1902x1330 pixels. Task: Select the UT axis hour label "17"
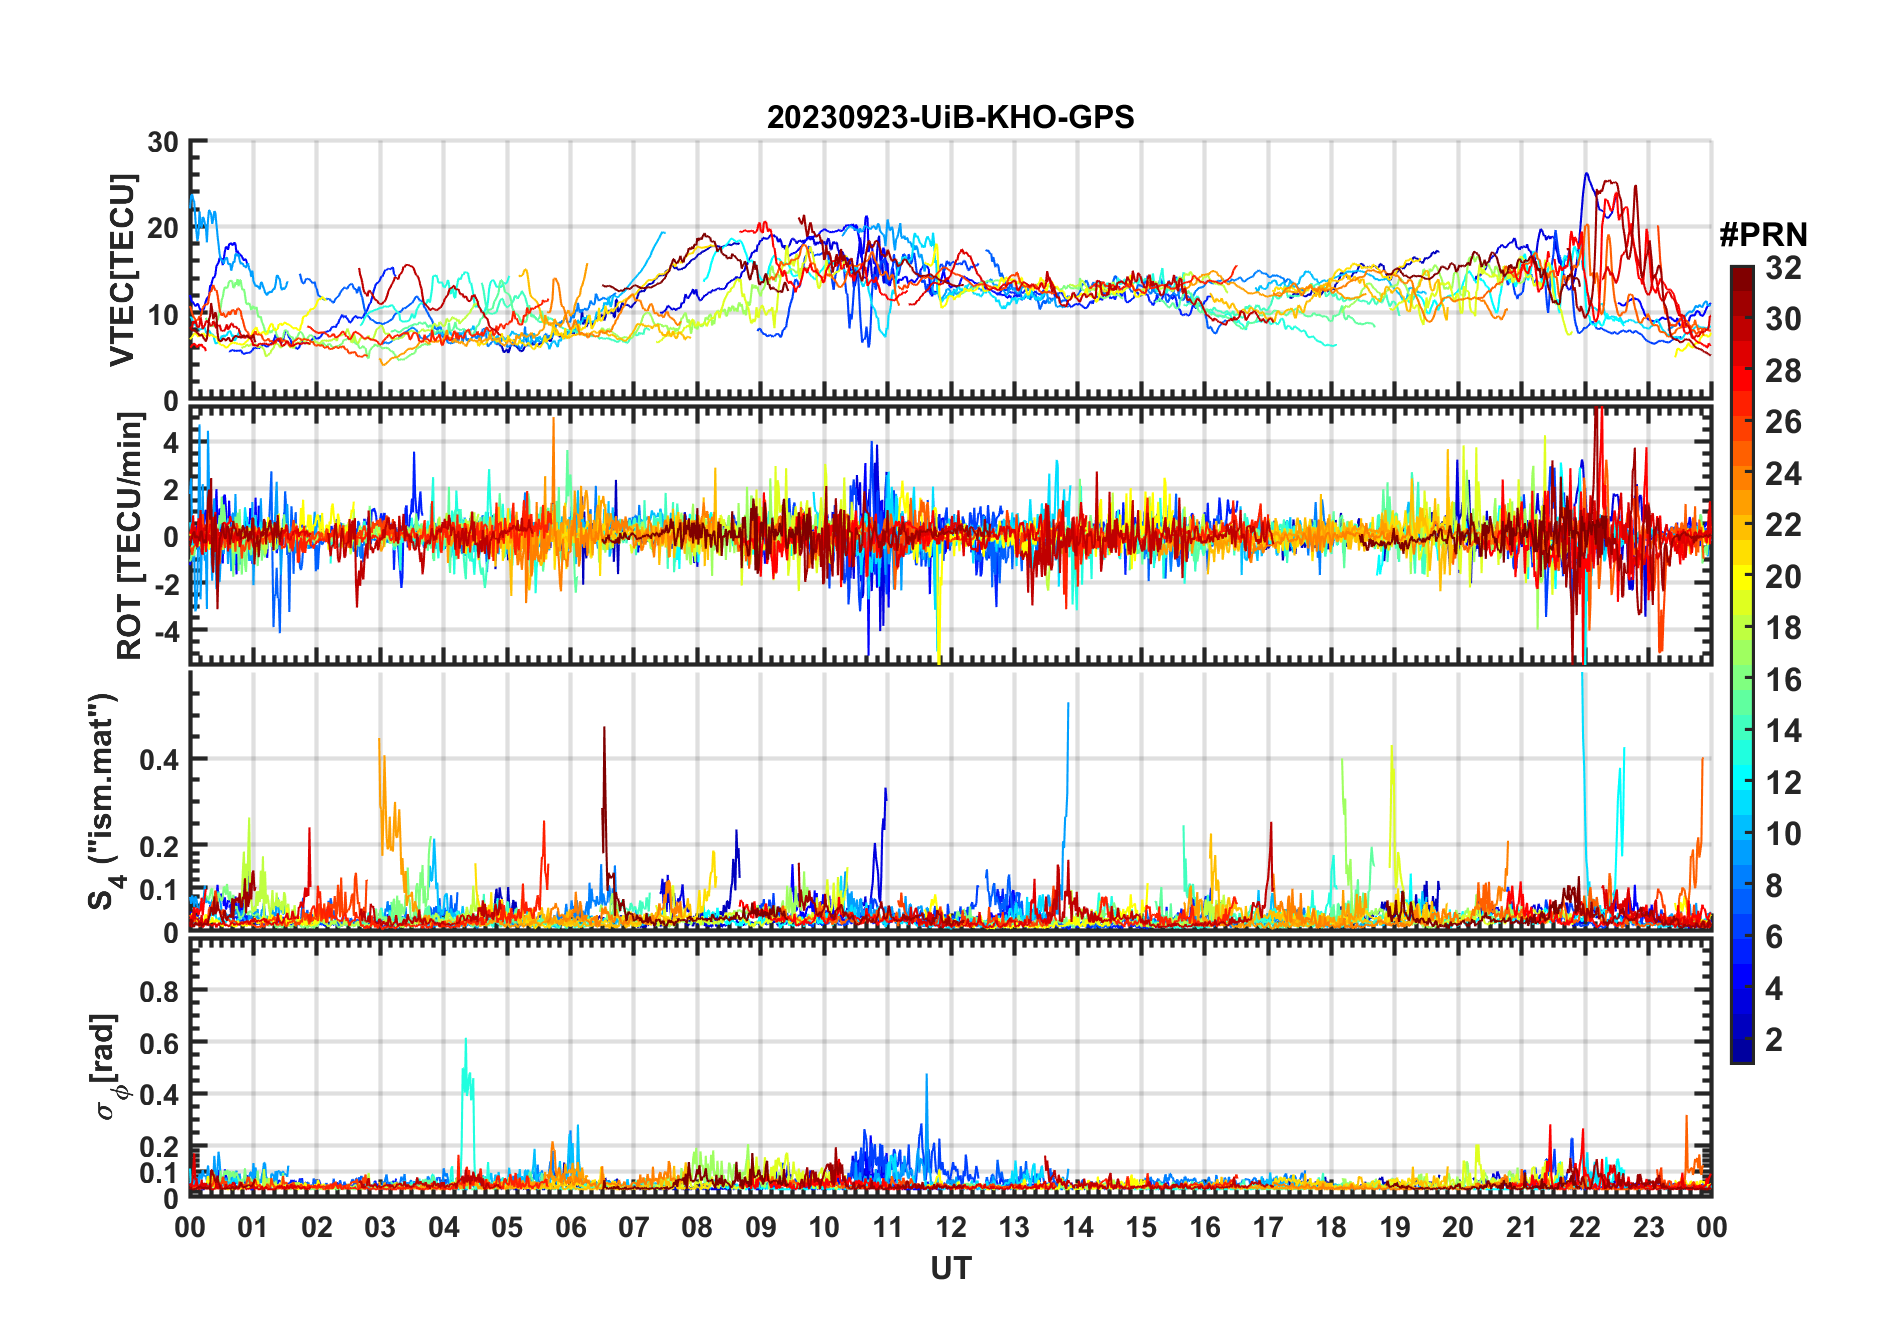tap(1268, 1227)
